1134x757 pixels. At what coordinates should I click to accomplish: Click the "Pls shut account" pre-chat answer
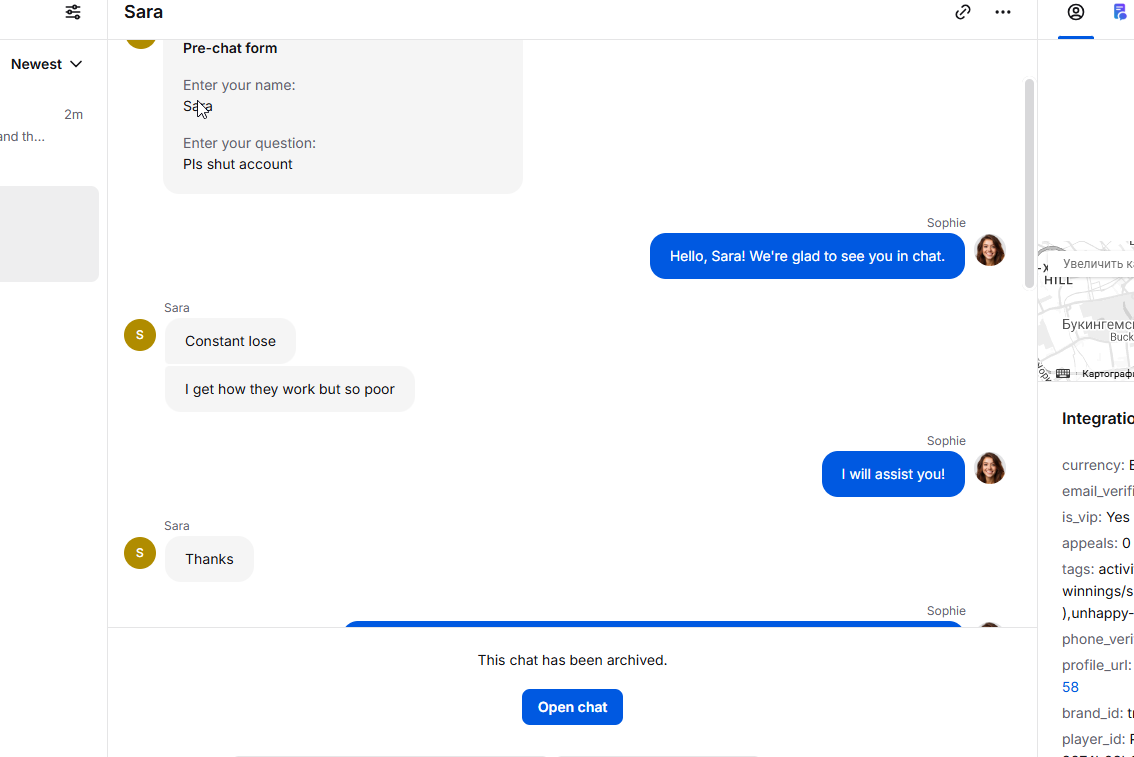(238, 164)
